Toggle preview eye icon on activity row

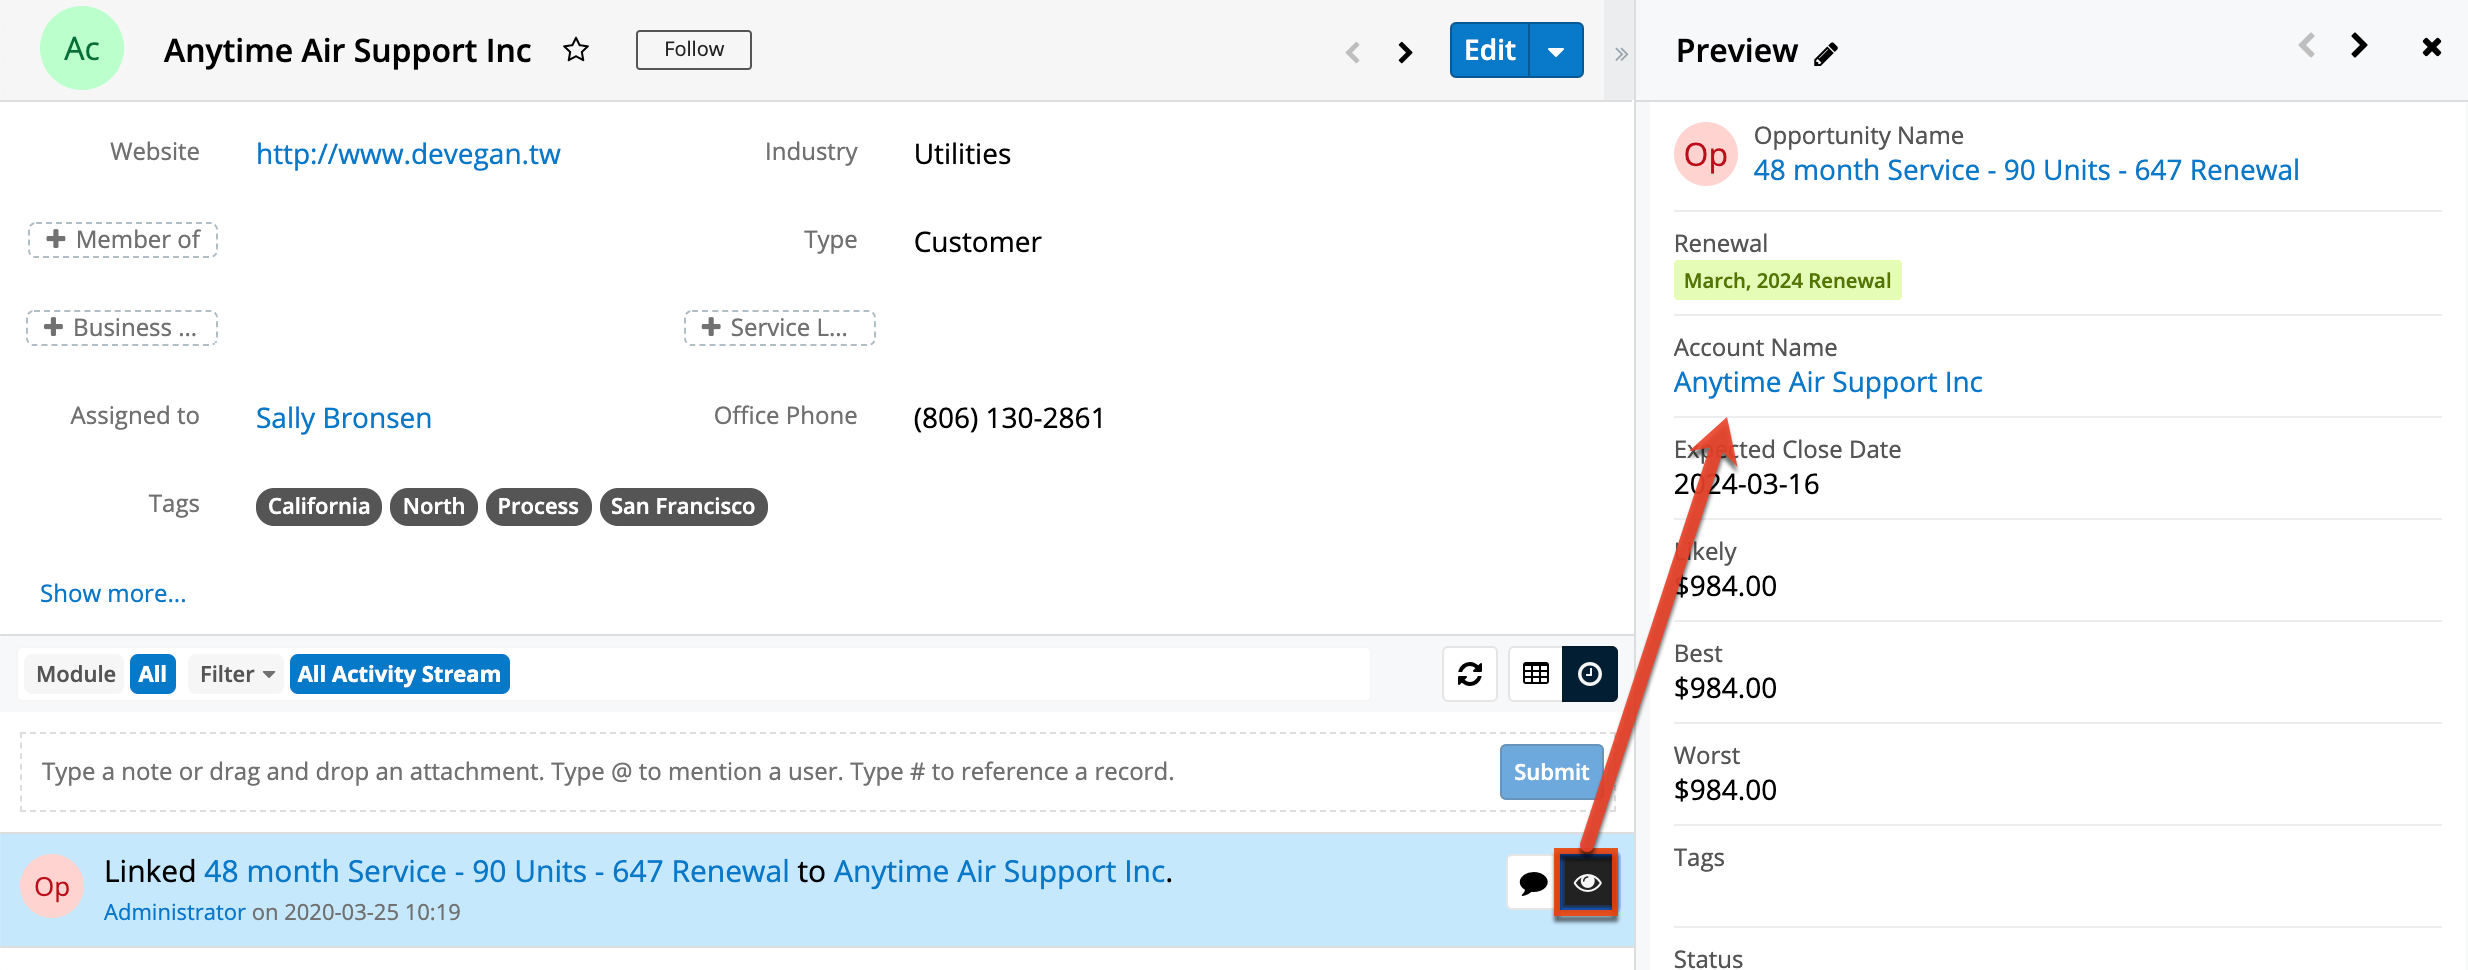coord(1587,883)
